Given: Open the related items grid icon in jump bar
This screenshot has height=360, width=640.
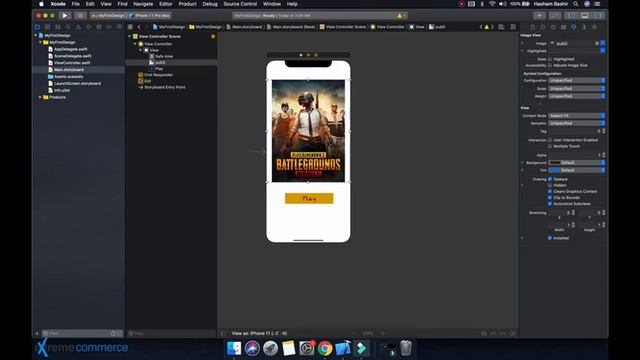Looking at the screenshot, I should coord(130,27).
